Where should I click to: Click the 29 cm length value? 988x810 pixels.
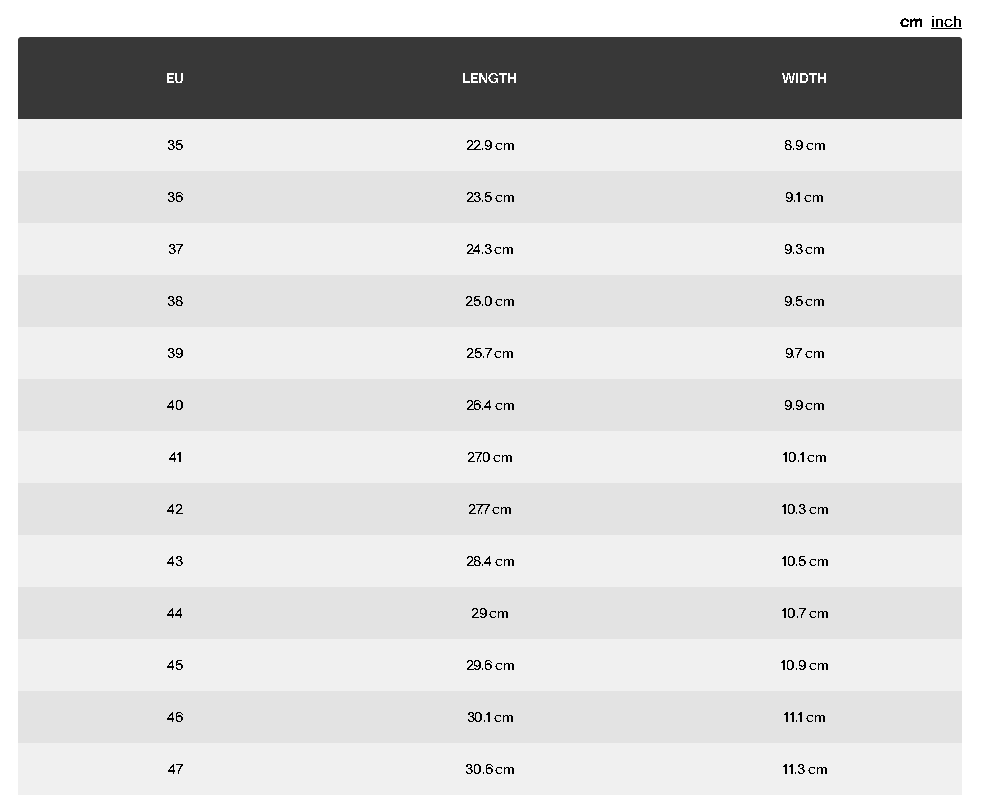(490, 613)
